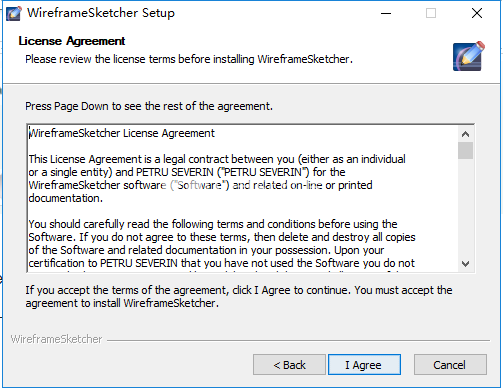The height and width of the screenshot is (390, 503).
Task: Click the 'License Agreement' page title
Action: [72, 41]
